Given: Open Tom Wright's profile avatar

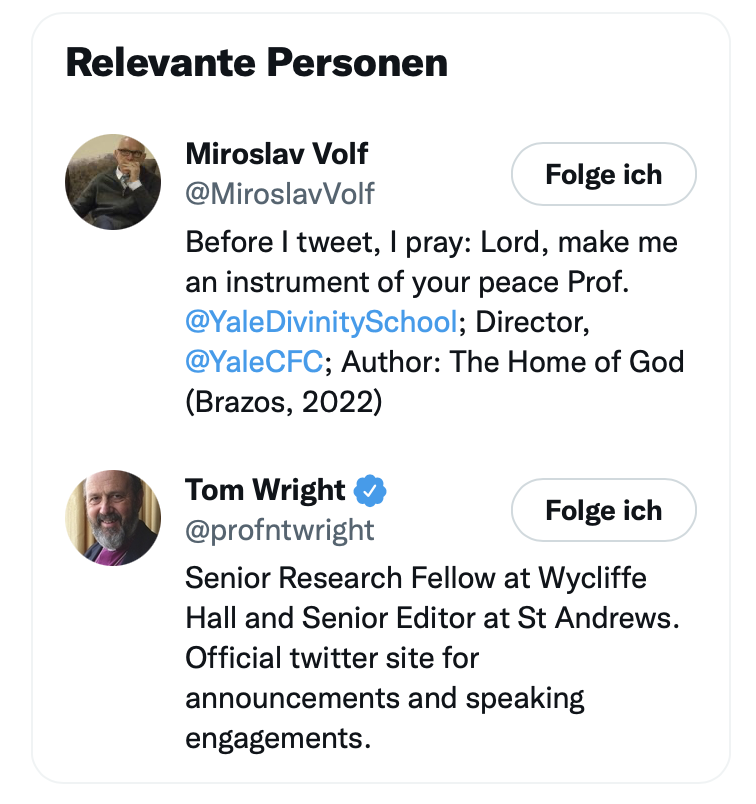Looking at the screenshot, I should (x=113, y=518).
